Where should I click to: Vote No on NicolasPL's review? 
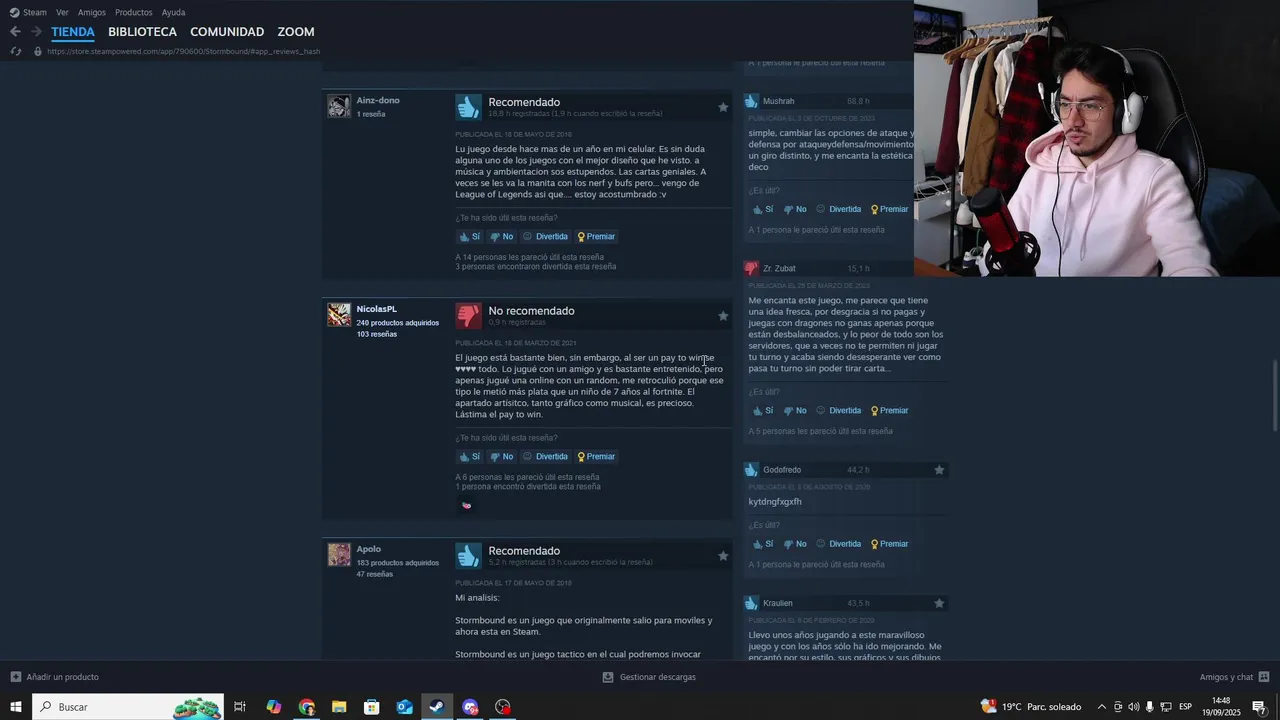point(501,457)
